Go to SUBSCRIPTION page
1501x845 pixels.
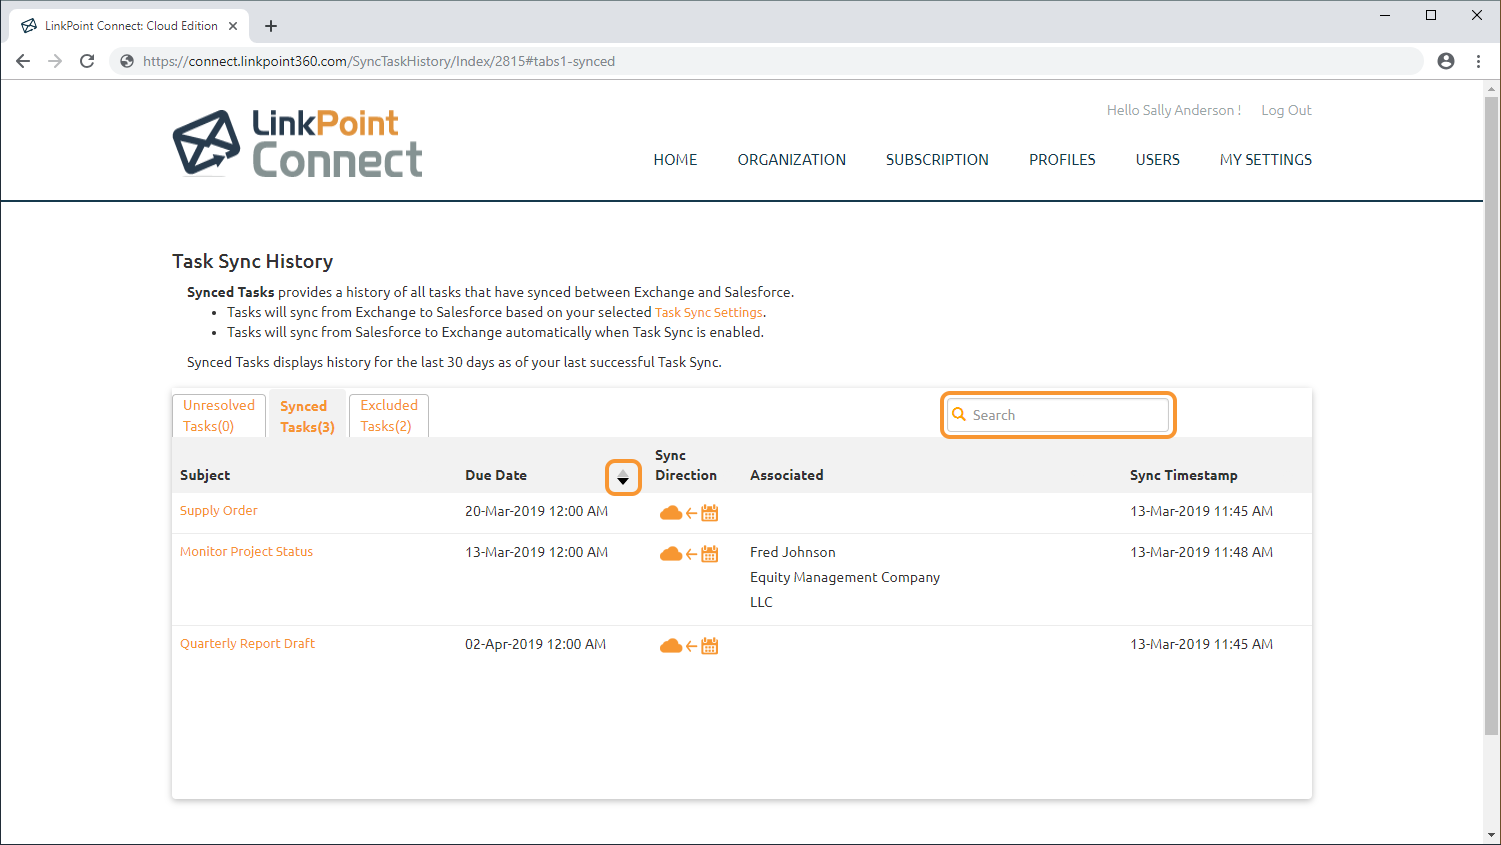(937, 160)
